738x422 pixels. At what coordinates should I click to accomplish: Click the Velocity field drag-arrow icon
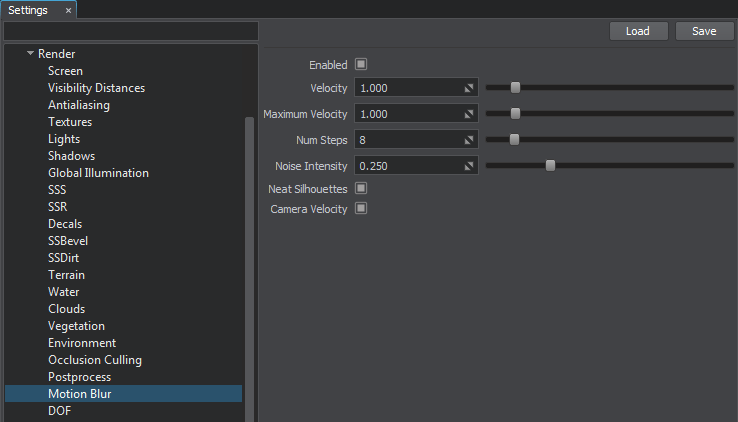point(469,88)
